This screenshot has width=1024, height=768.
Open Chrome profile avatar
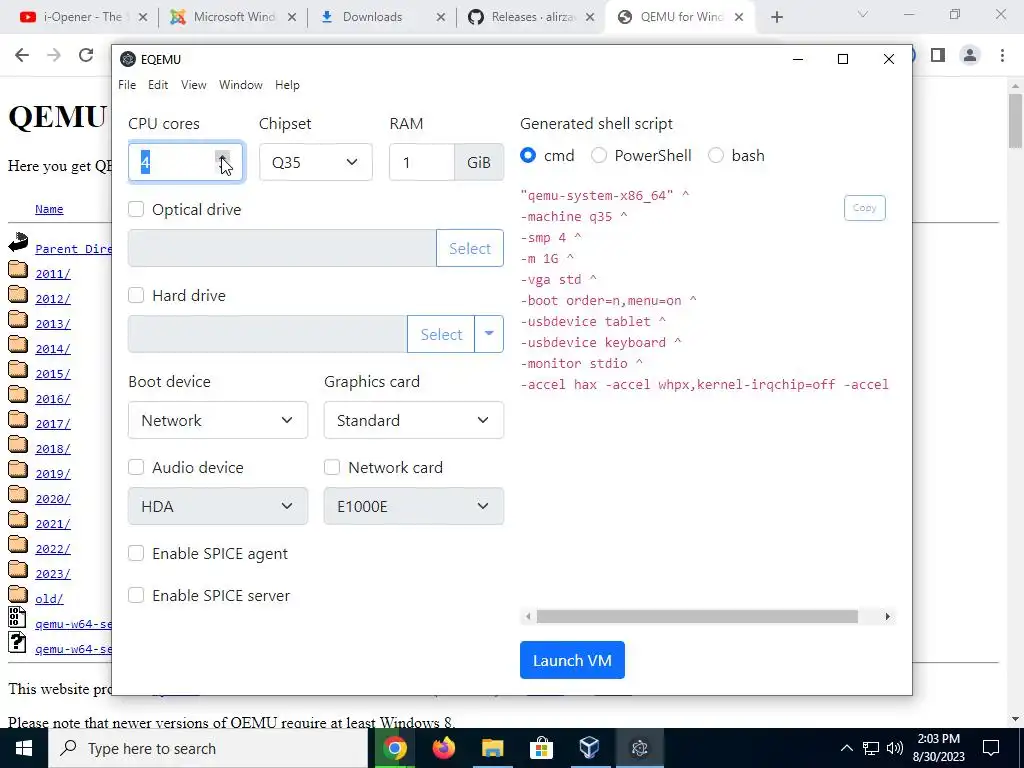tap(970, 56)
